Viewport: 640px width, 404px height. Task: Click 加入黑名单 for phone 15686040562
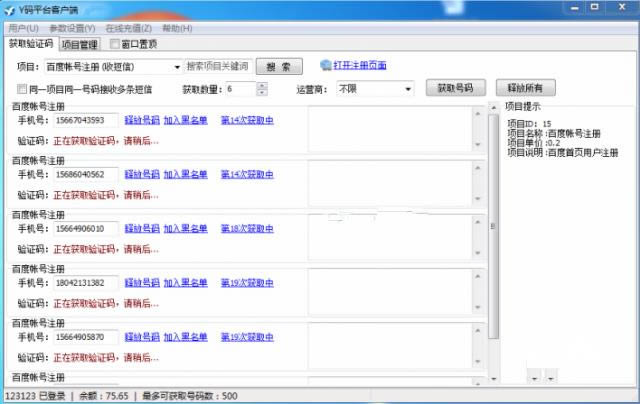(185, 174)
